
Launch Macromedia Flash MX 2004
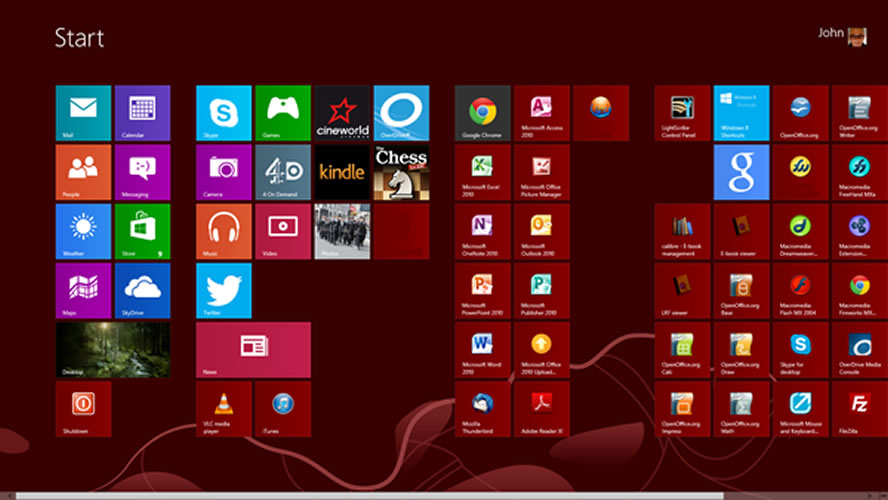point(800,290)
